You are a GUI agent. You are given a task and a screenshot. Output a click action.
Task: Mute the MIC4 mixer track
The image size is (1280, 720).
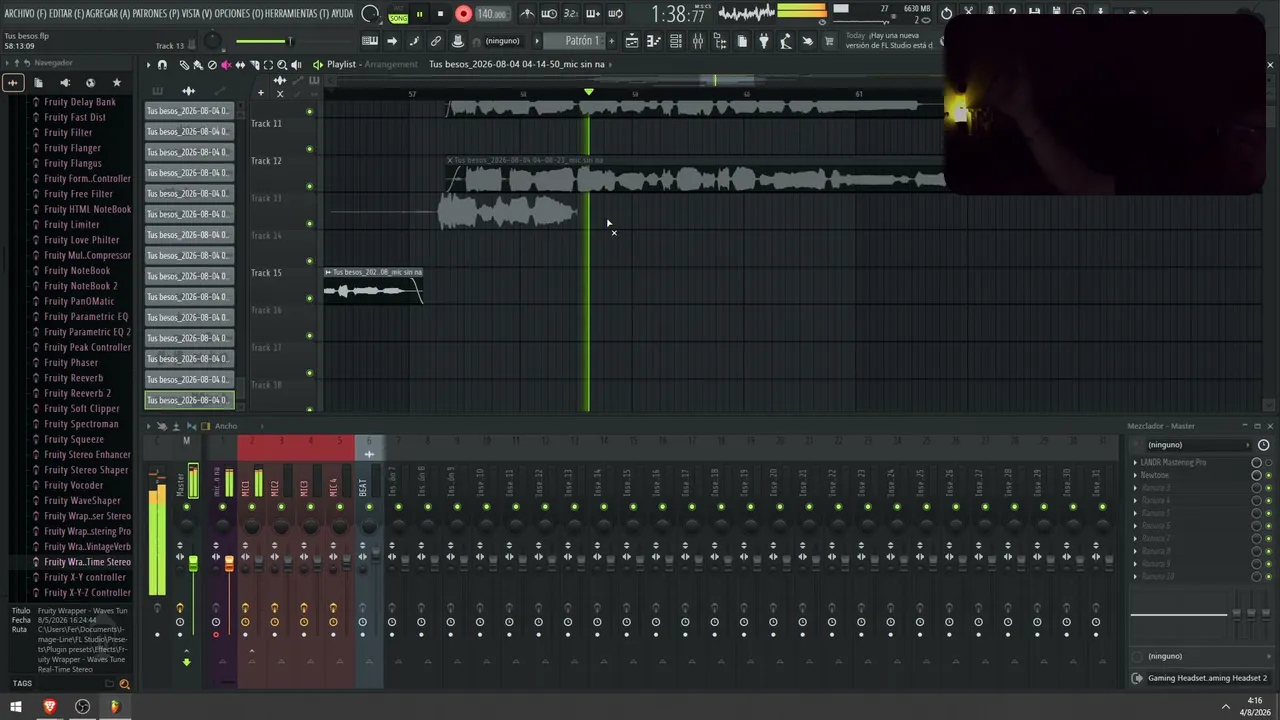point(340,507)
